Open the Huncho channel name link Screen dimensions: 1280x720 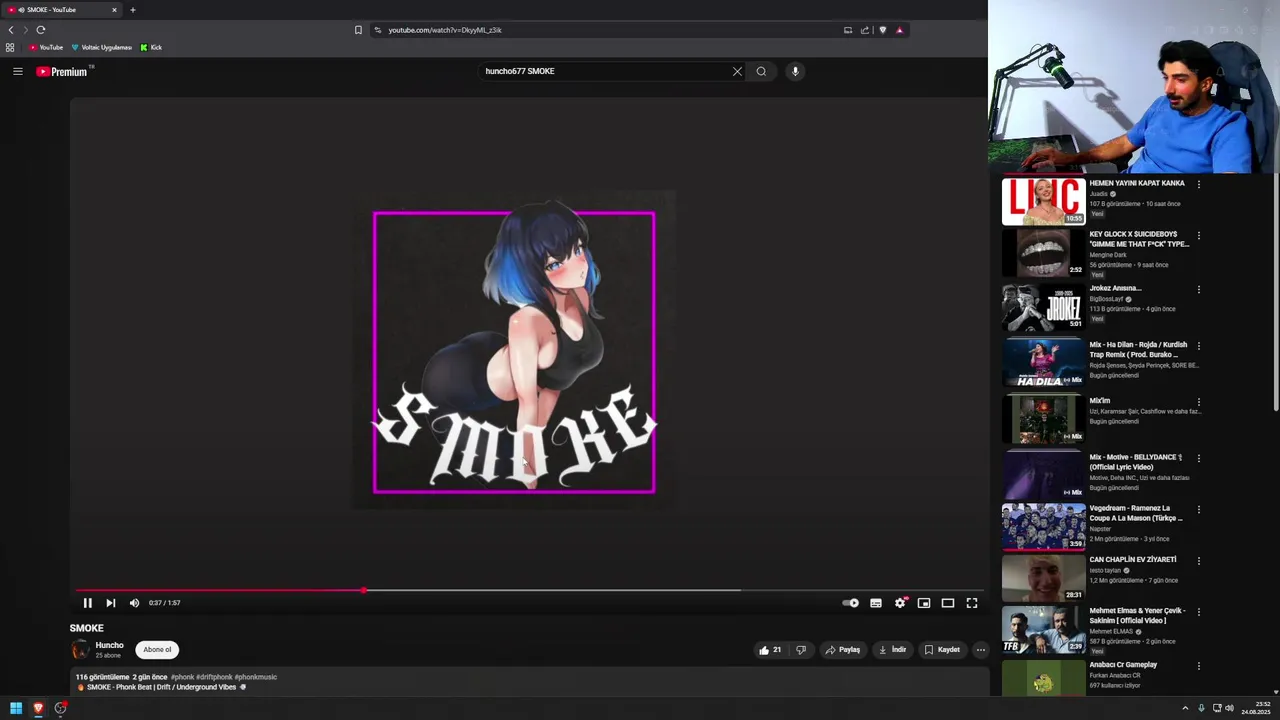pos(109,646)
